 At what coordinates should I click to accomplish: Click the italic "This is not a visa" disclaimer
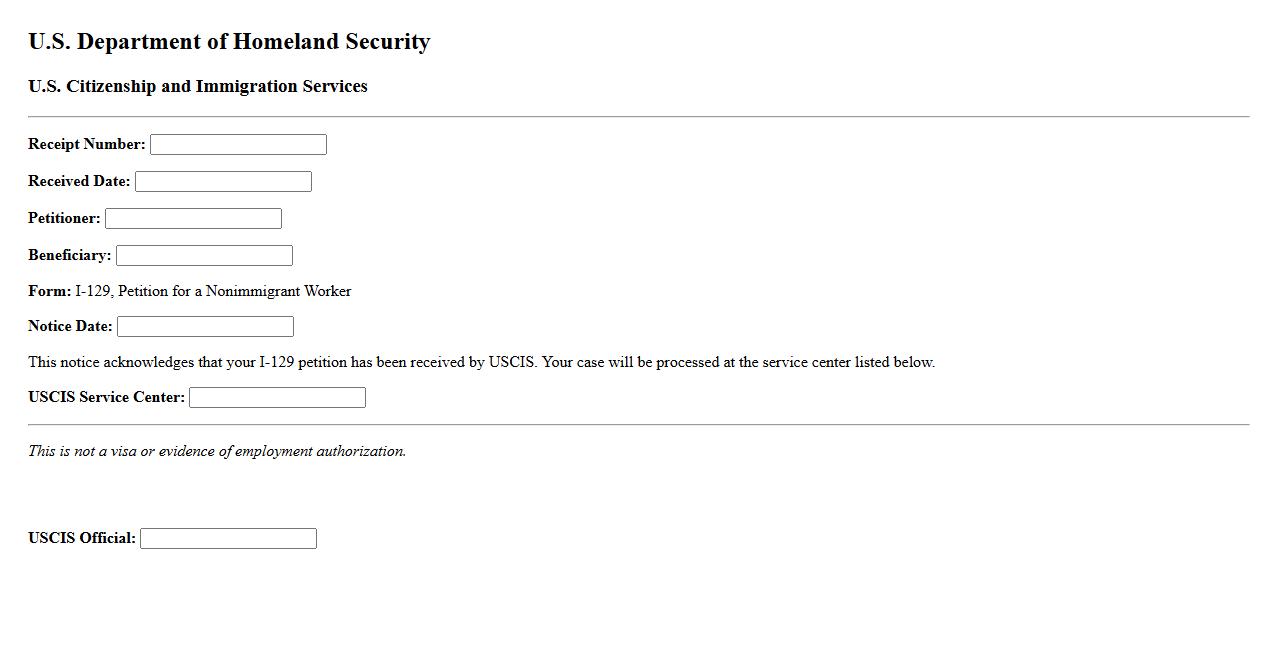click(x=217, y=452)
